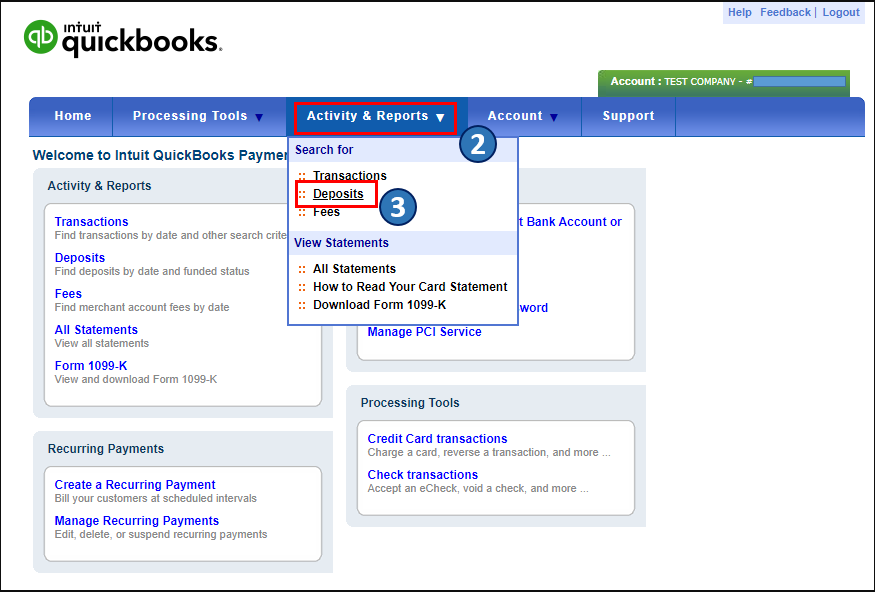The image size is (875, 592).
Task: Expand Processing Tools dropdown arrow
Action: coord(259,117)
